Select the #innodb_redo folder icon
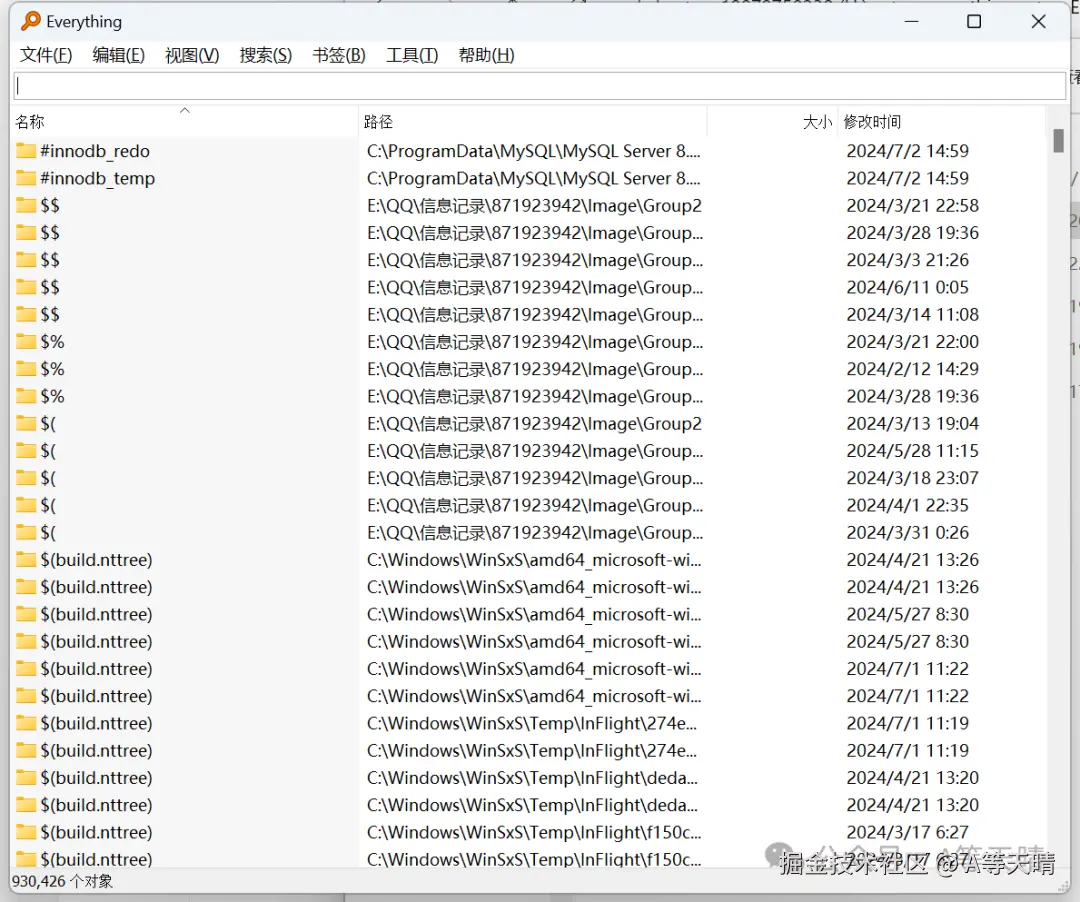Image resolution: width=1080 pixels, height=902 pixels. tap(26, 151)
